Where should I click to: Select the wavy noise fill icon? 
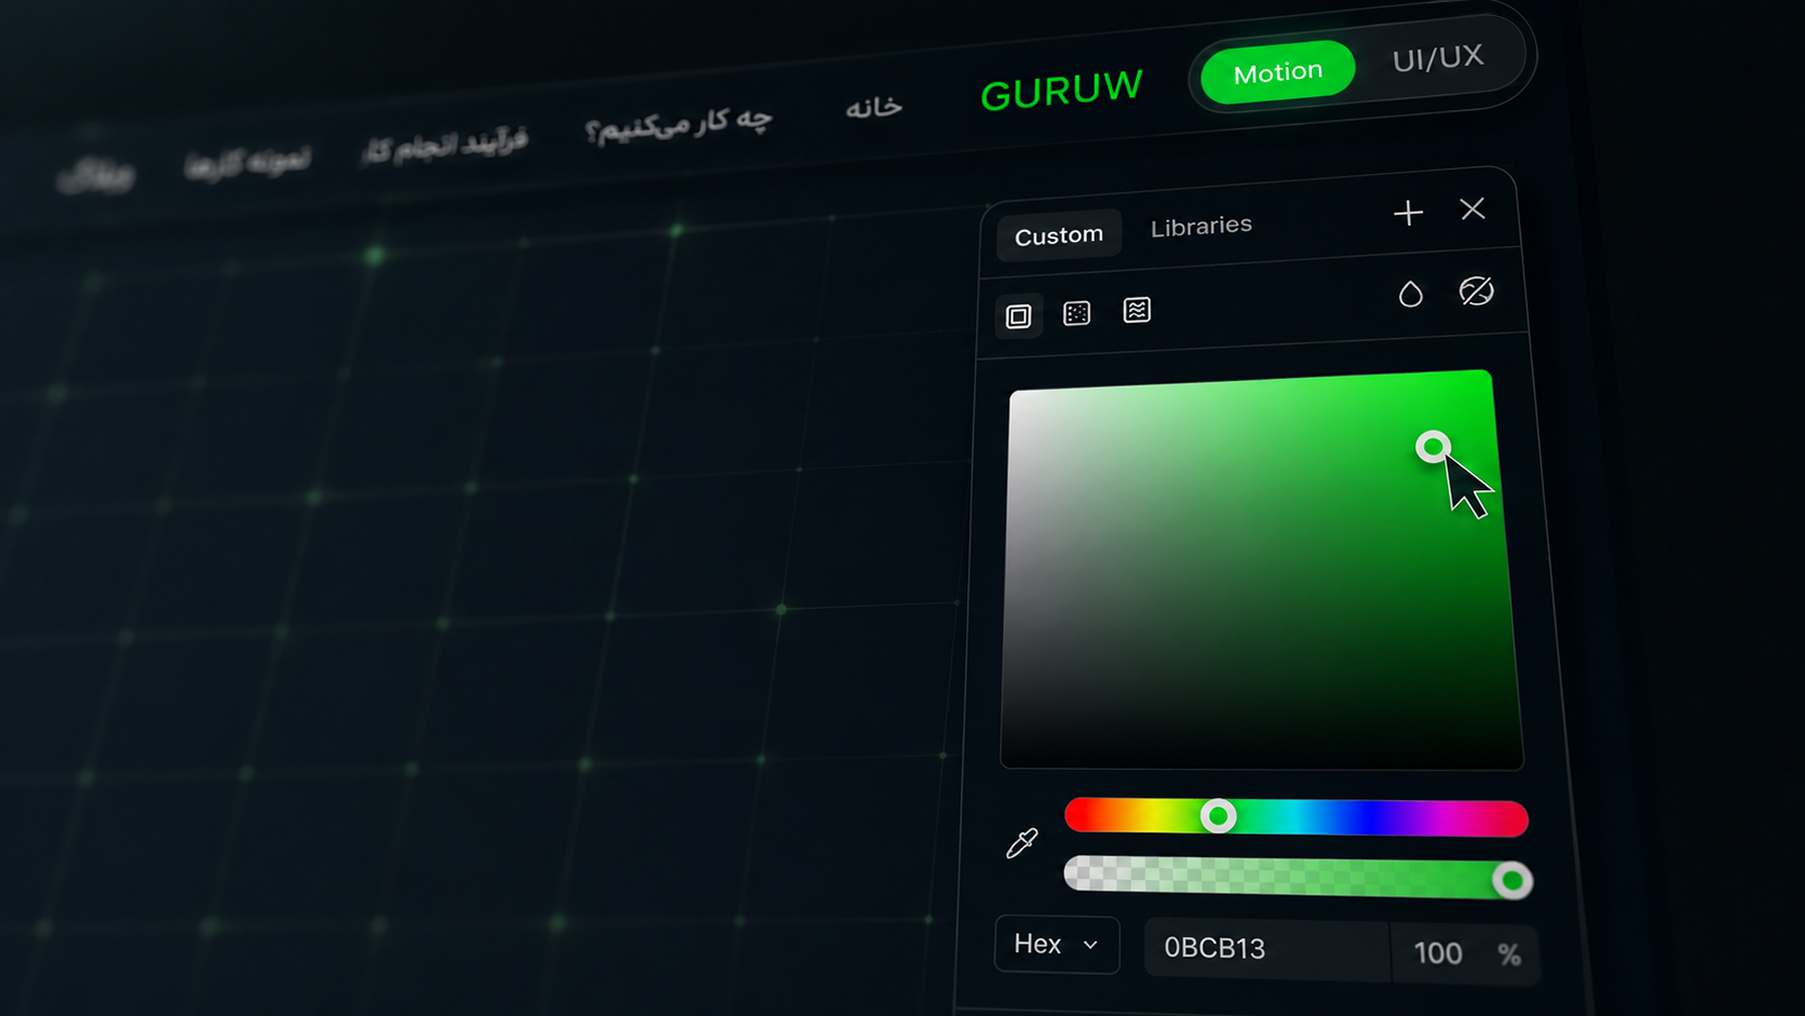(1137, 310)
